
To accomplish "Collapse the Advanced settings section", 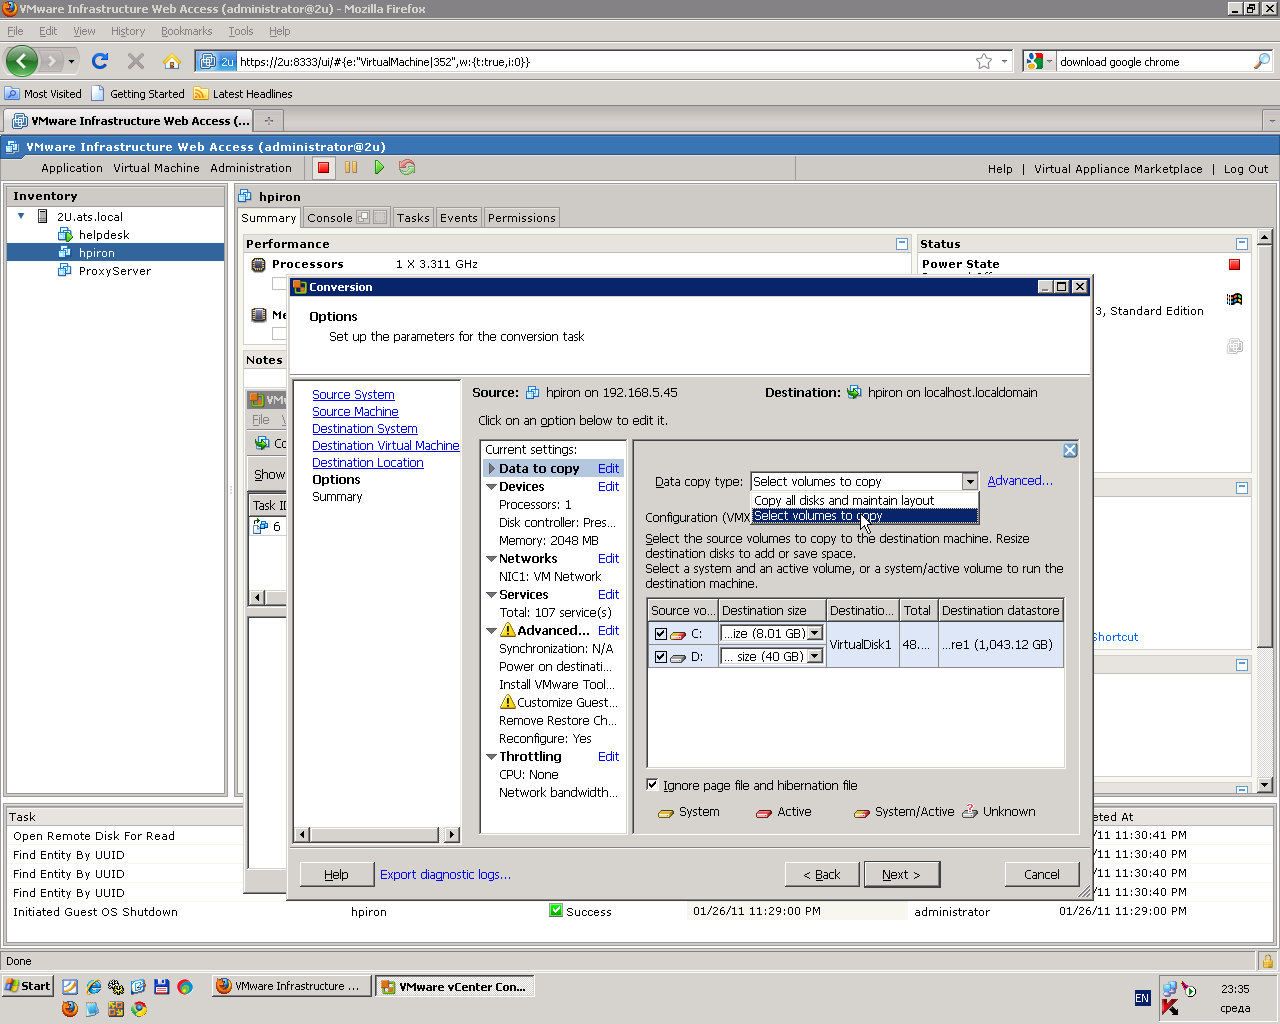I will 491,631.
